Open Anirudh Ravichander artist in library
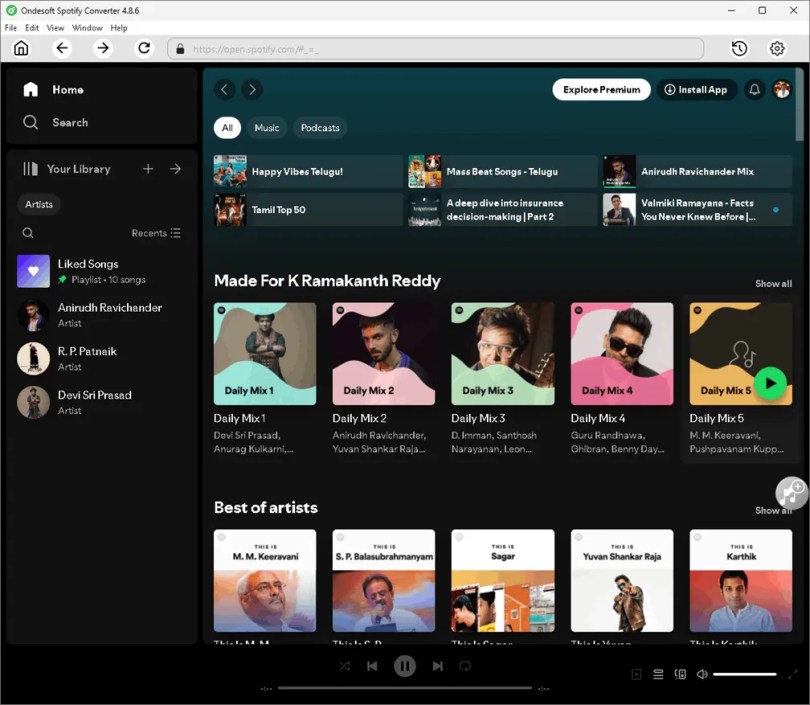Screen dimensions: 810x705 [x=101, y=315]
